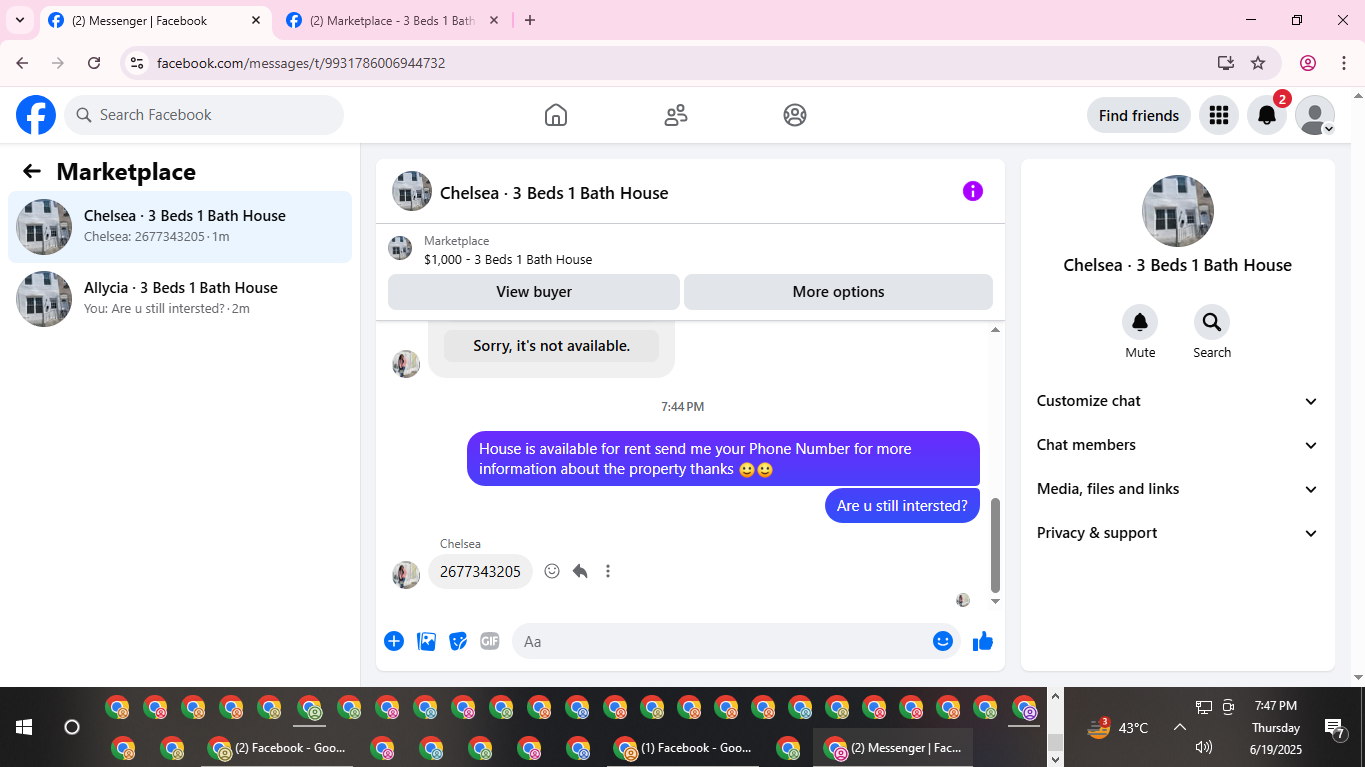Open the account profile picture menu
Image resolution: width=1365 pixels, height=767 pixels.
[1315, 115]
